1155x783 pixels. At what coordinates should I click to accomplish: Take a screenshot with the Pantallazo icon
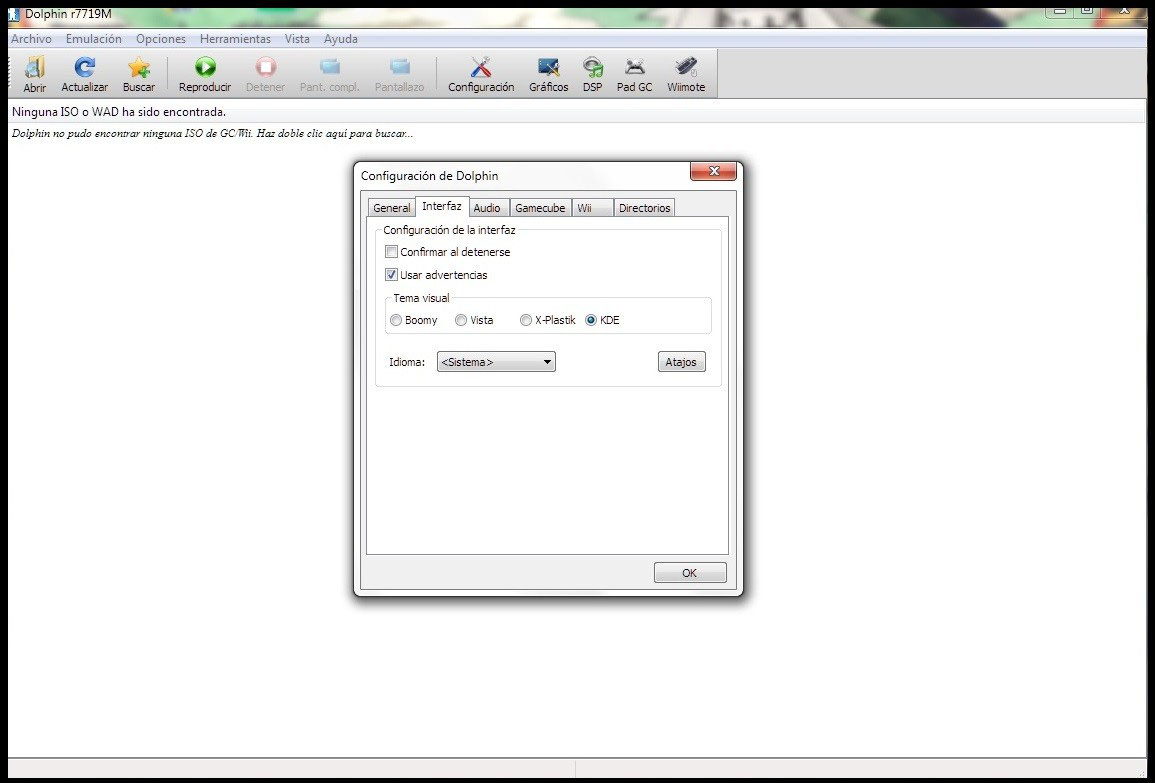pos(399,68)
